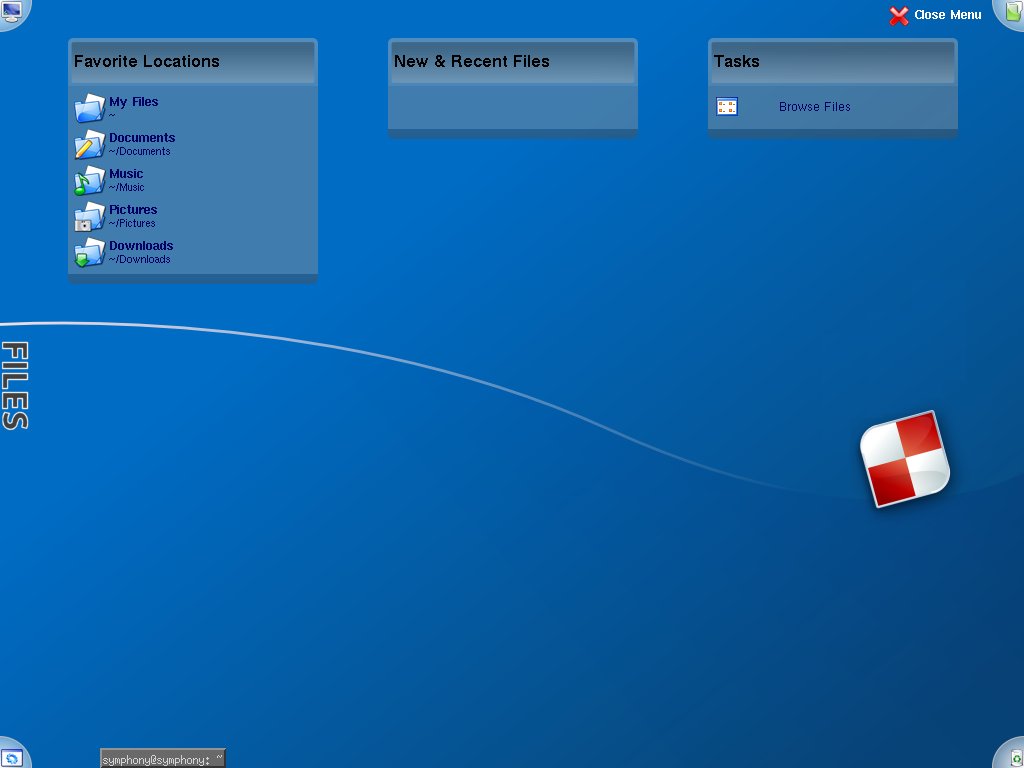Select the Music location label

[126, 174]
